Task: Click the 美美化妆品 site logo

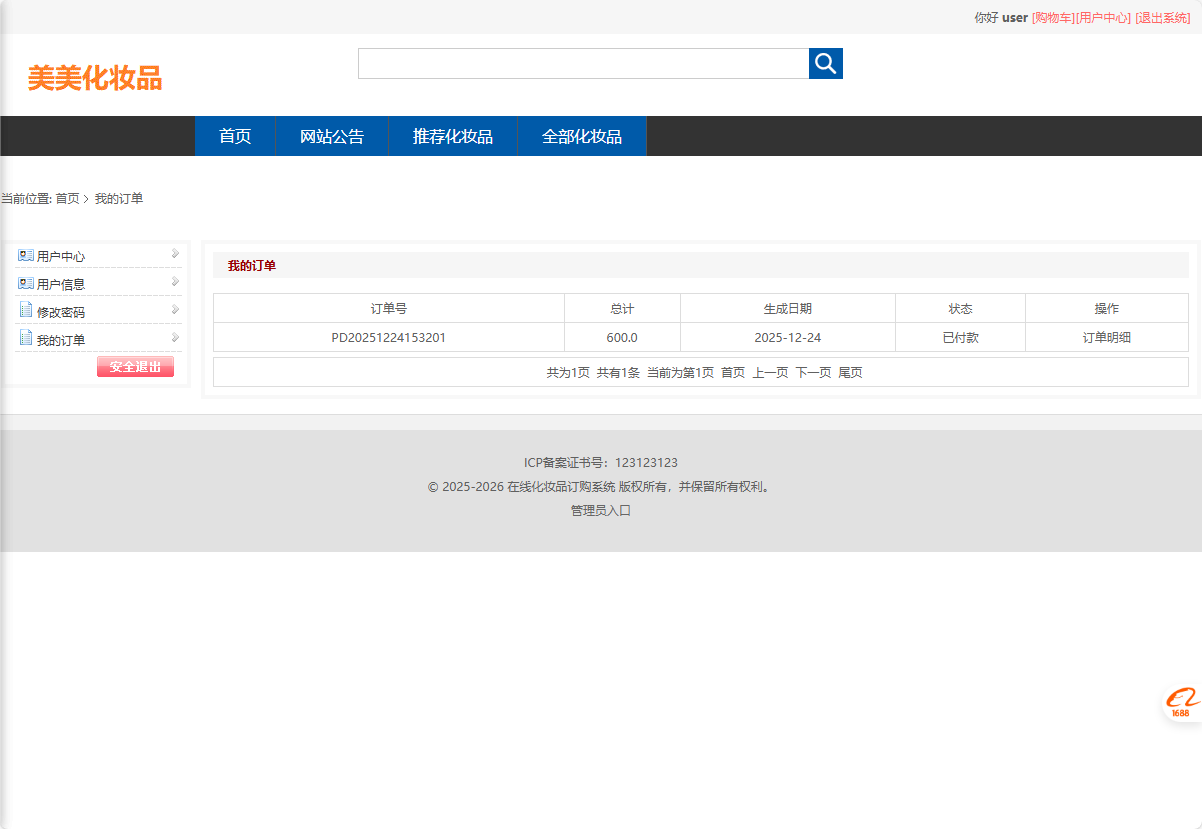Action: (x=96, y=79)
